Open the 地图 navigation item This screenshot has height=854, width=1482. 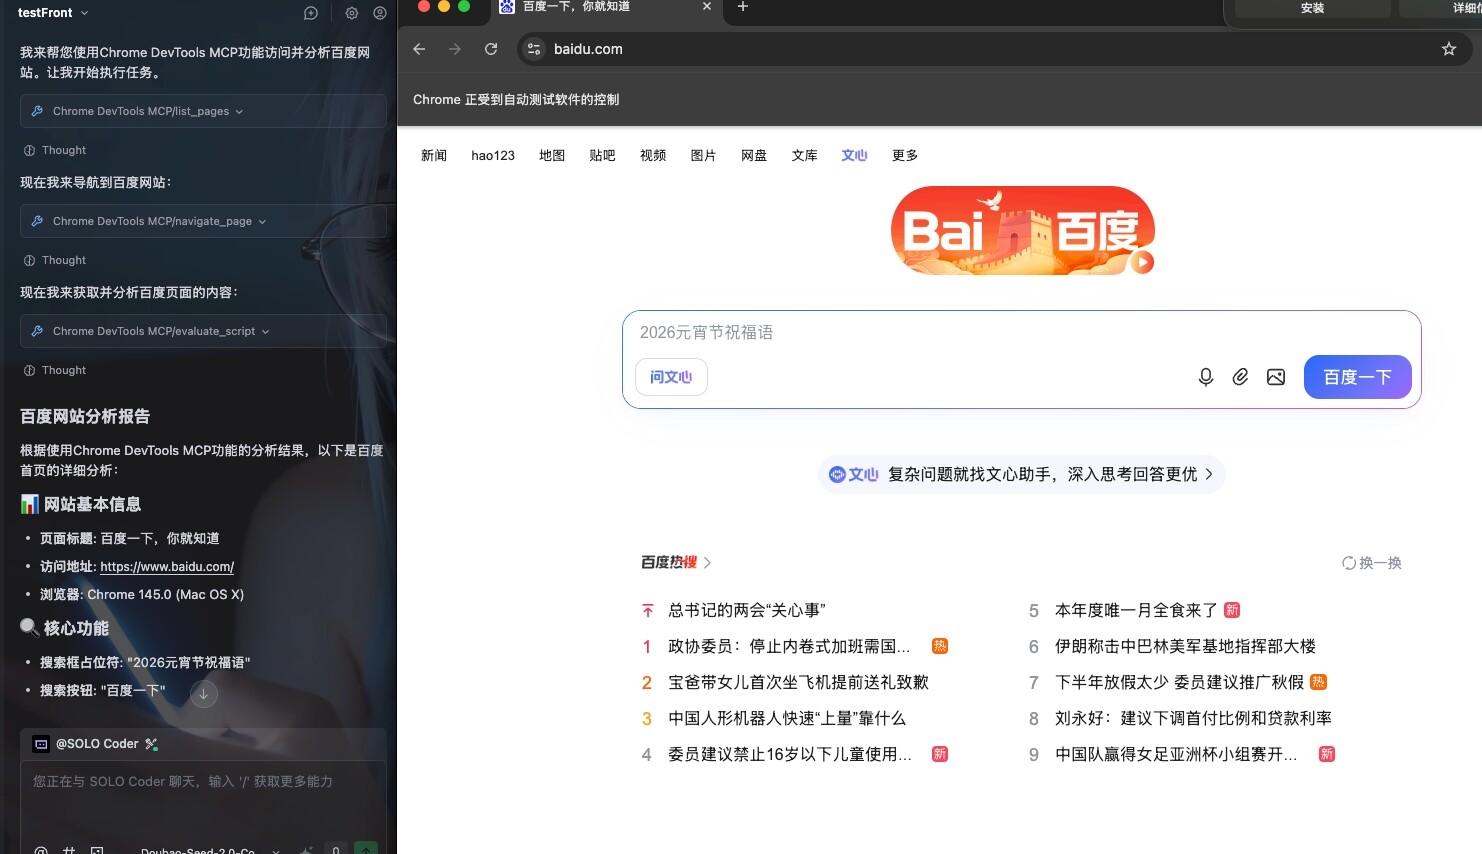pyautogui.click(x=552, y=155)
